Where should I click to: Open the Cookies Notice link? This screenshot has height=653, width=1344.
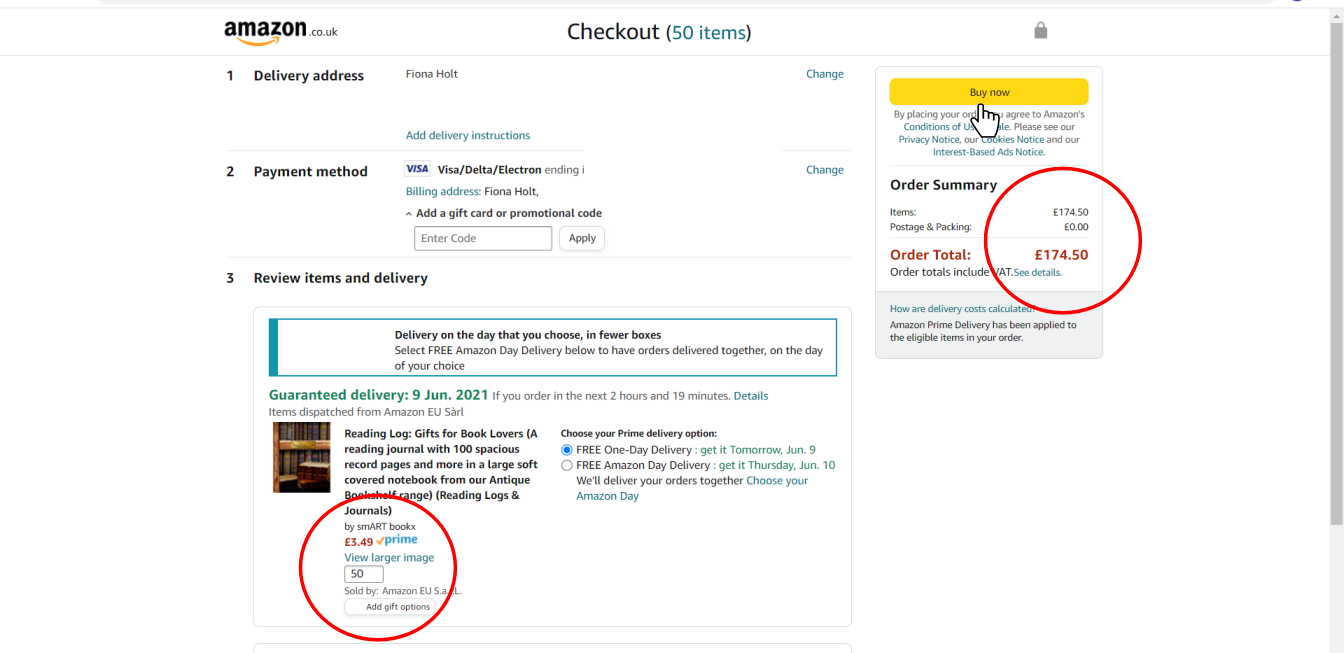(1012, 140)
